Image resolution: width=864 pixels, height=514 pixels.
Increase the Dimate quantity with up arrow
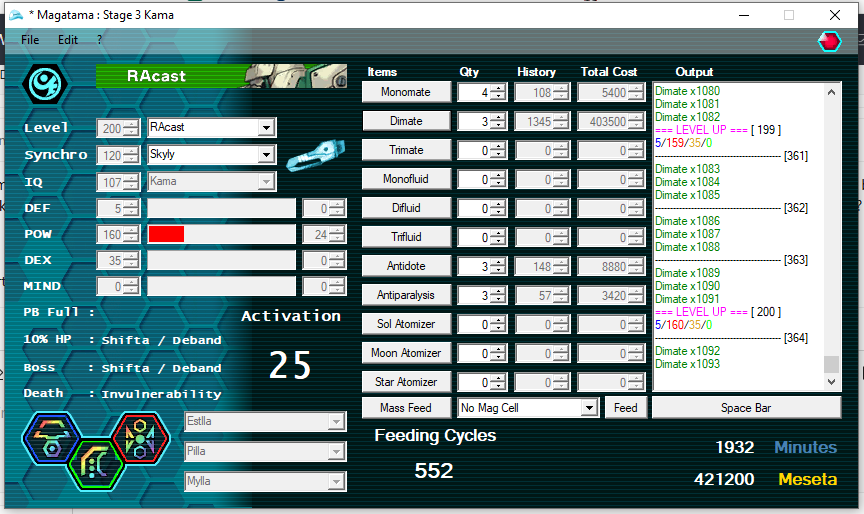498,116
